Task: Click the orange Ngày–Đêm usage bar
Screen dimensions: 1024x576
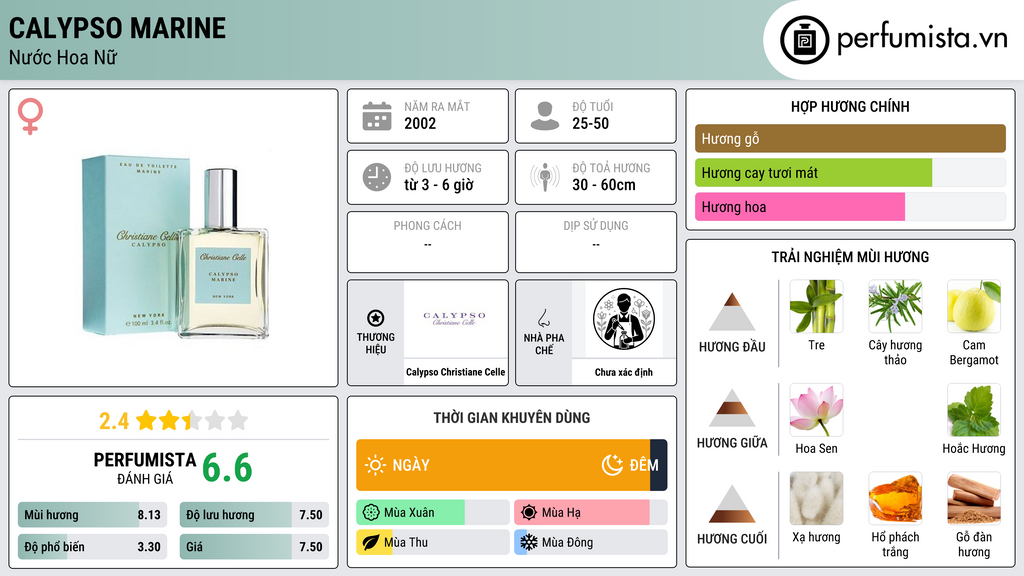Action: pyautogui.click(x=511, y=465)
